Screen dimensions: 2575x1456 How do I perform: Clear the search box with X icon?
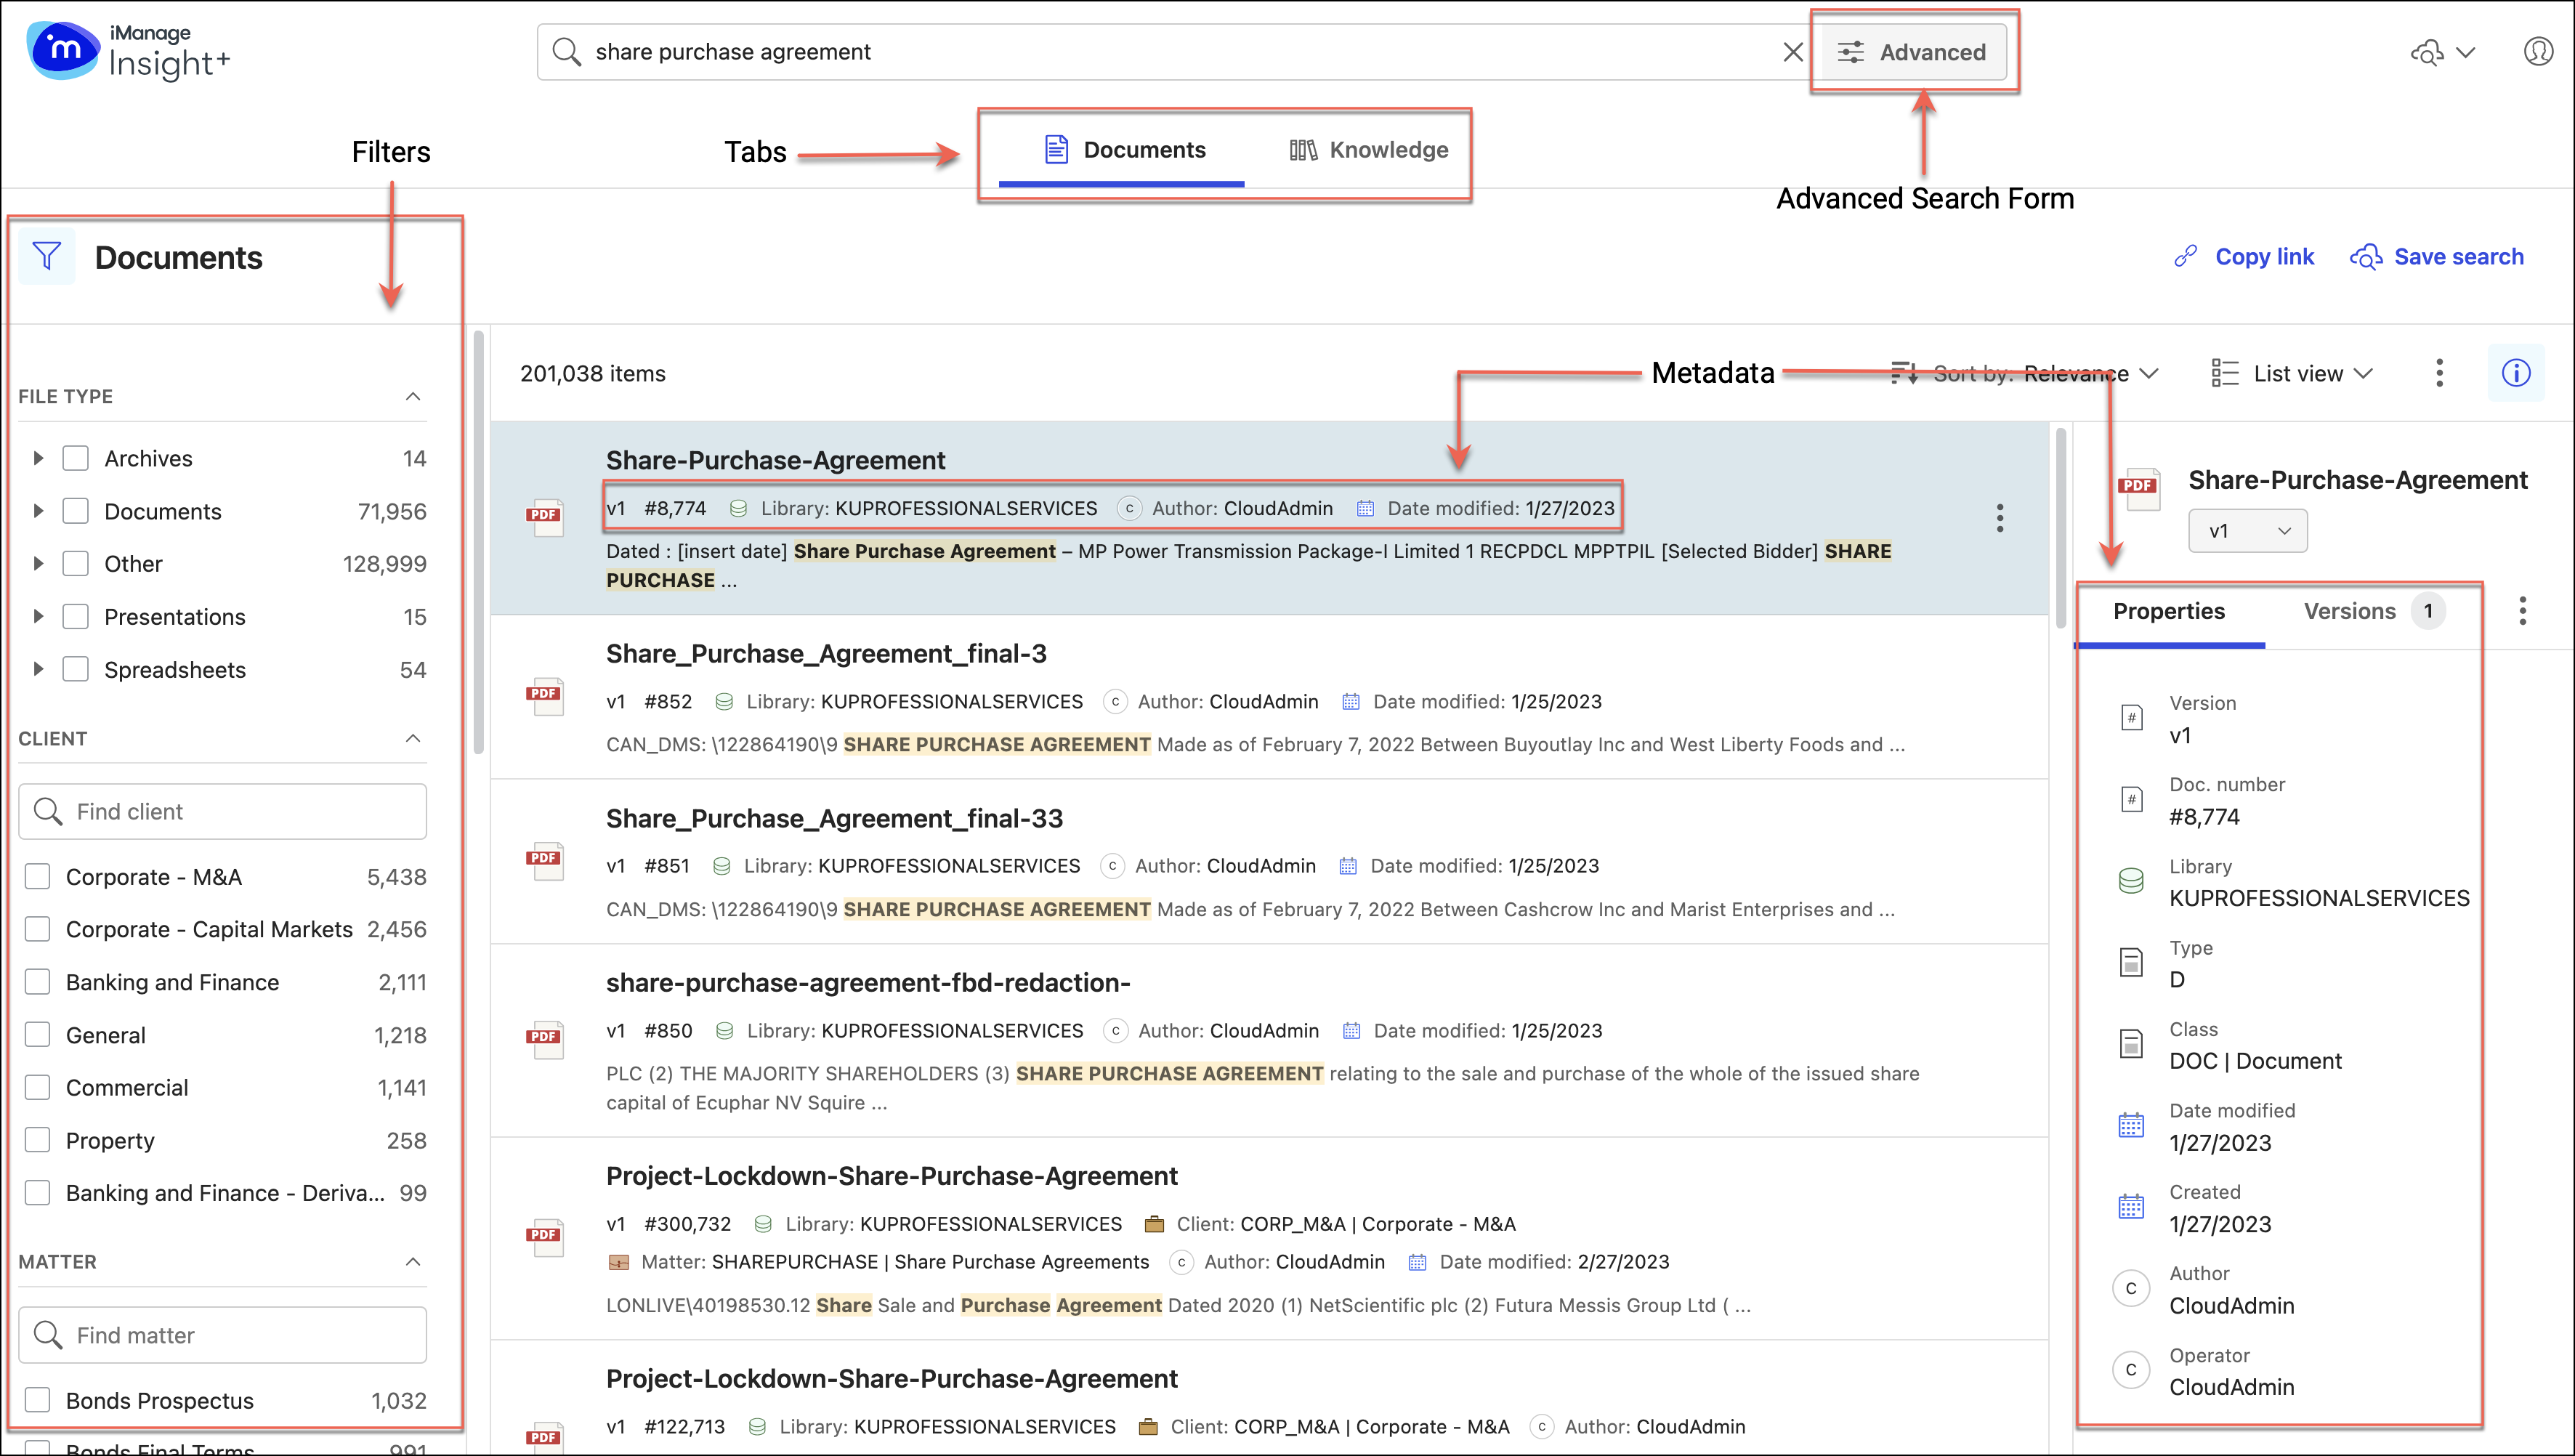coord(1793,52)
